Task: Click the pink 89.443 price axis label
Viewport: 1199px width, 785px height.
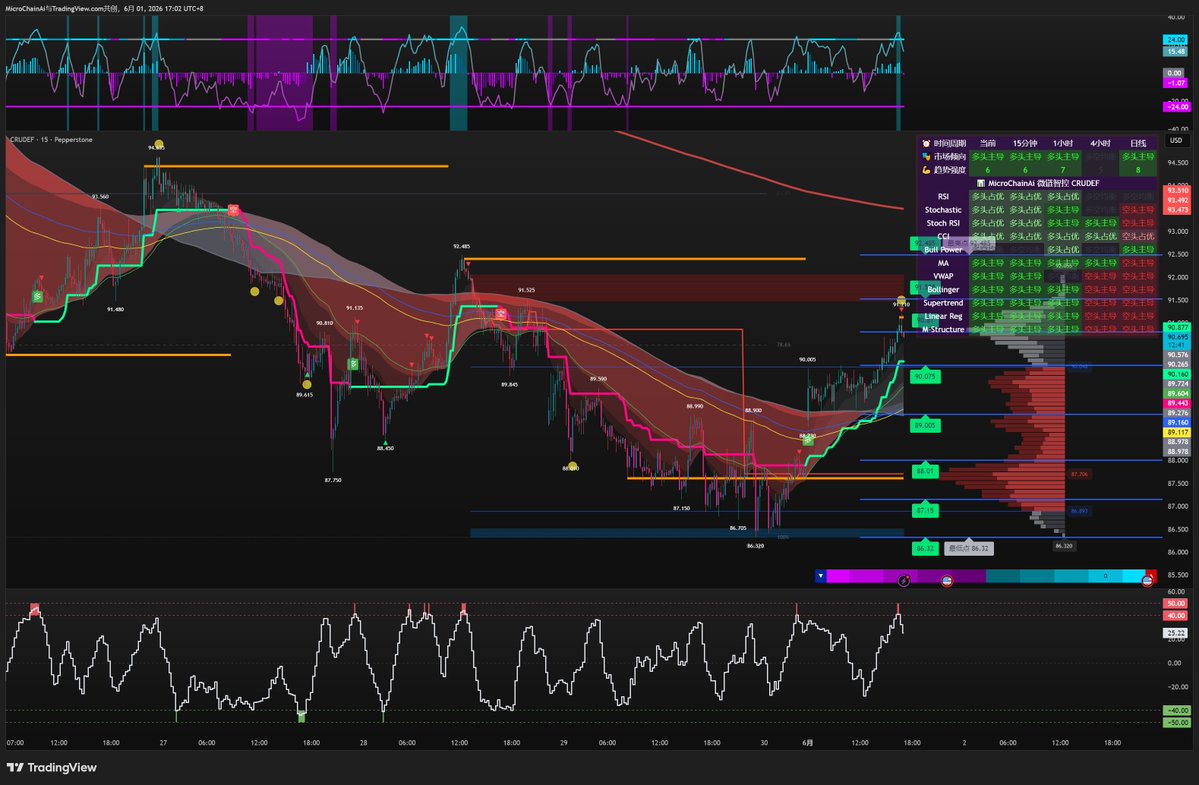Action: click(1177, 403)
